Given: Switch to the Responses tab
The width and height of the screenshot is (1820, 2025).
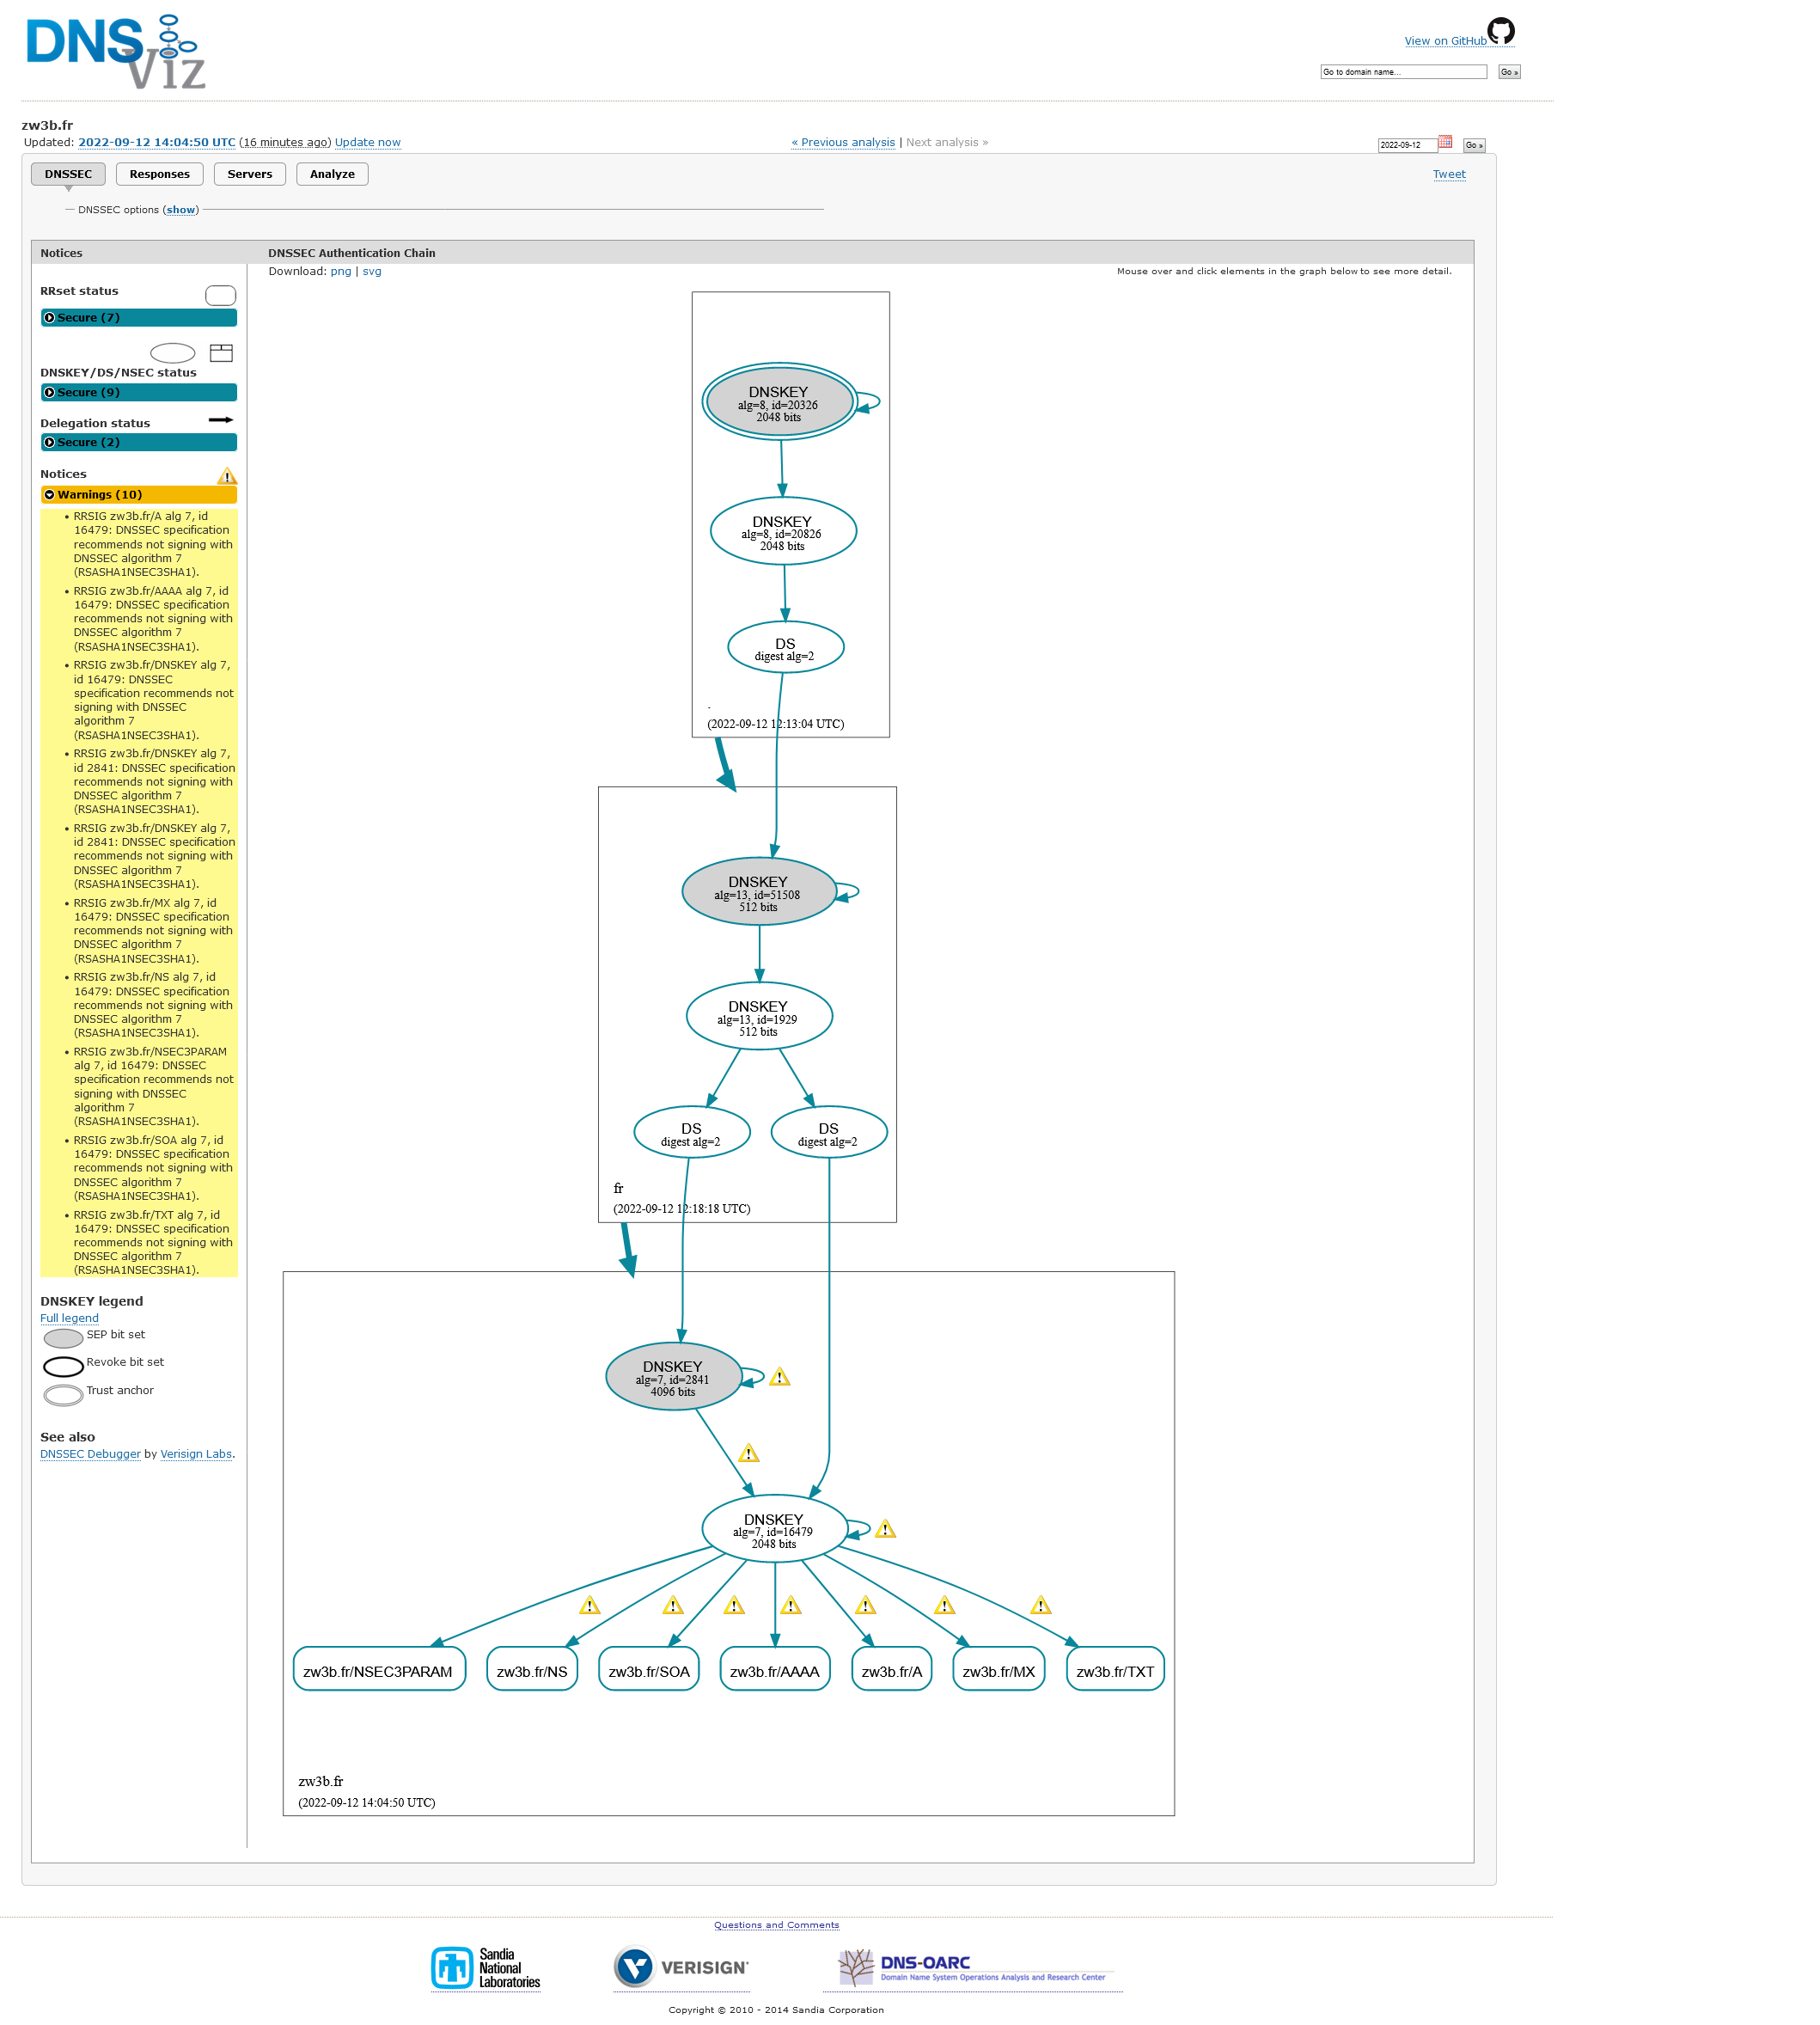Looking at the screenshot, I should coord(159,174).
